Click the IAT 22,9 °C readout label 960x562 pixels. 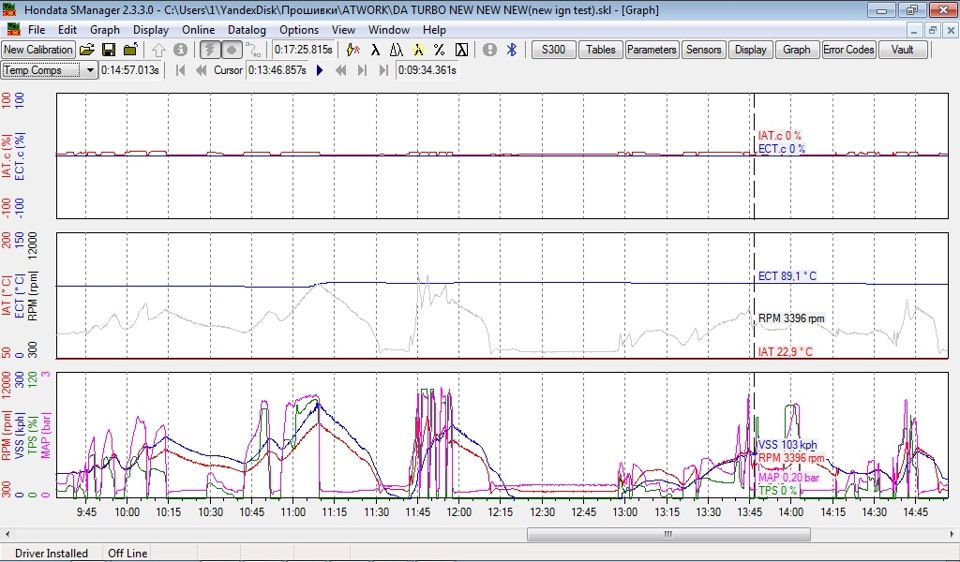[x=785, y=352]
